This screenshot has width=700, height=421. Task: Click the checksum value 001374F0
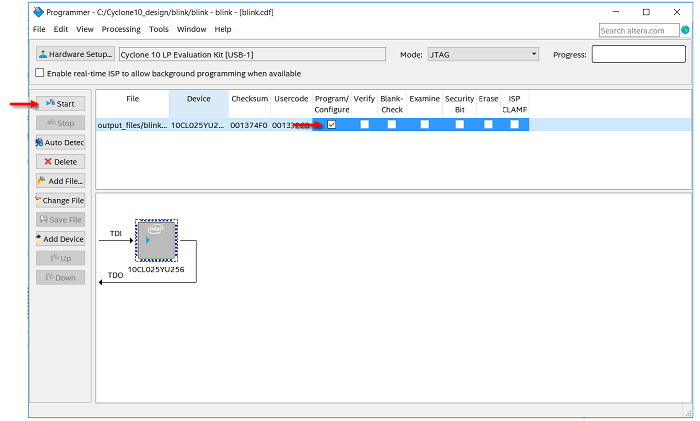tap(249, 125)
